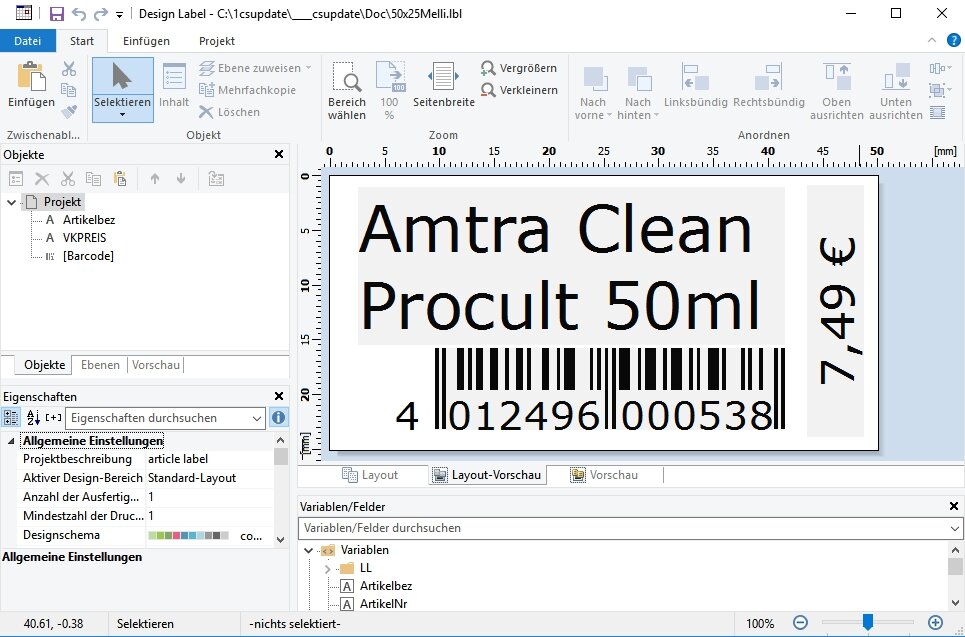The image size is (965, 637).
Task: Open the Einfügen ribbon tab
Action: [146, 41]
